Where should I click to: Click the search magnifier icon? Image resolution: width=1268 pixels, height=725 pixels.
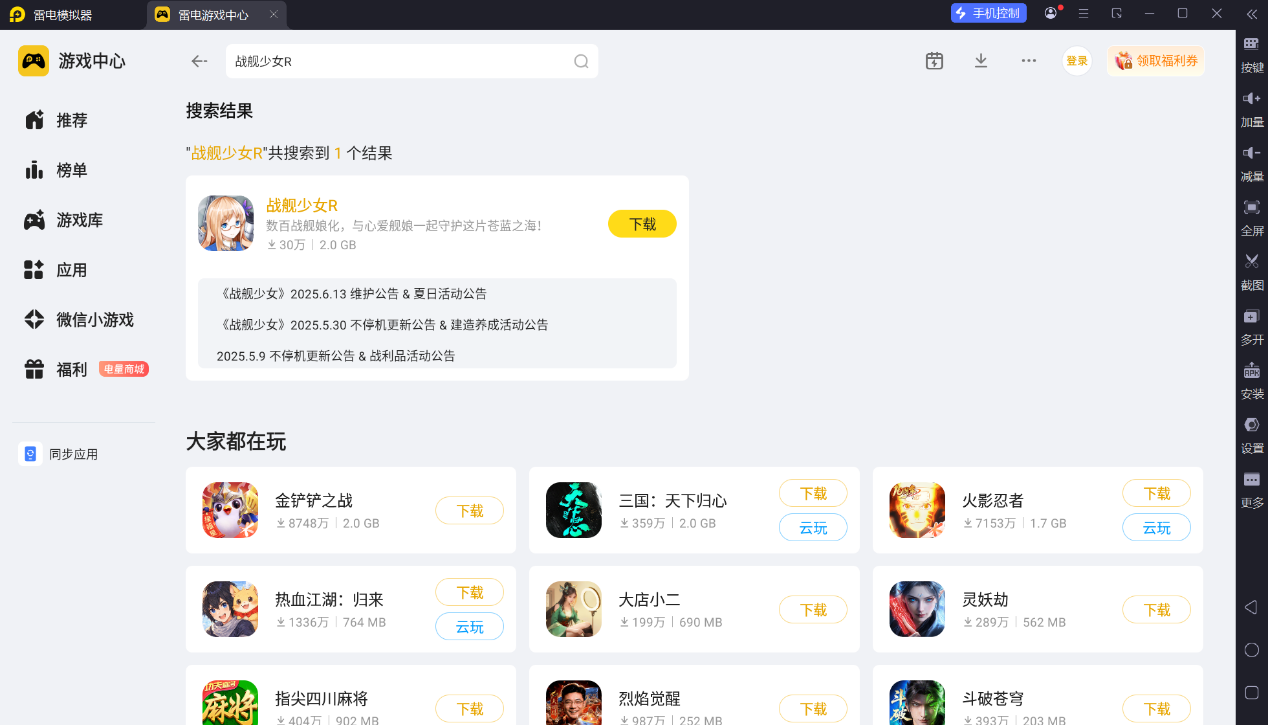tap(581, 61)
